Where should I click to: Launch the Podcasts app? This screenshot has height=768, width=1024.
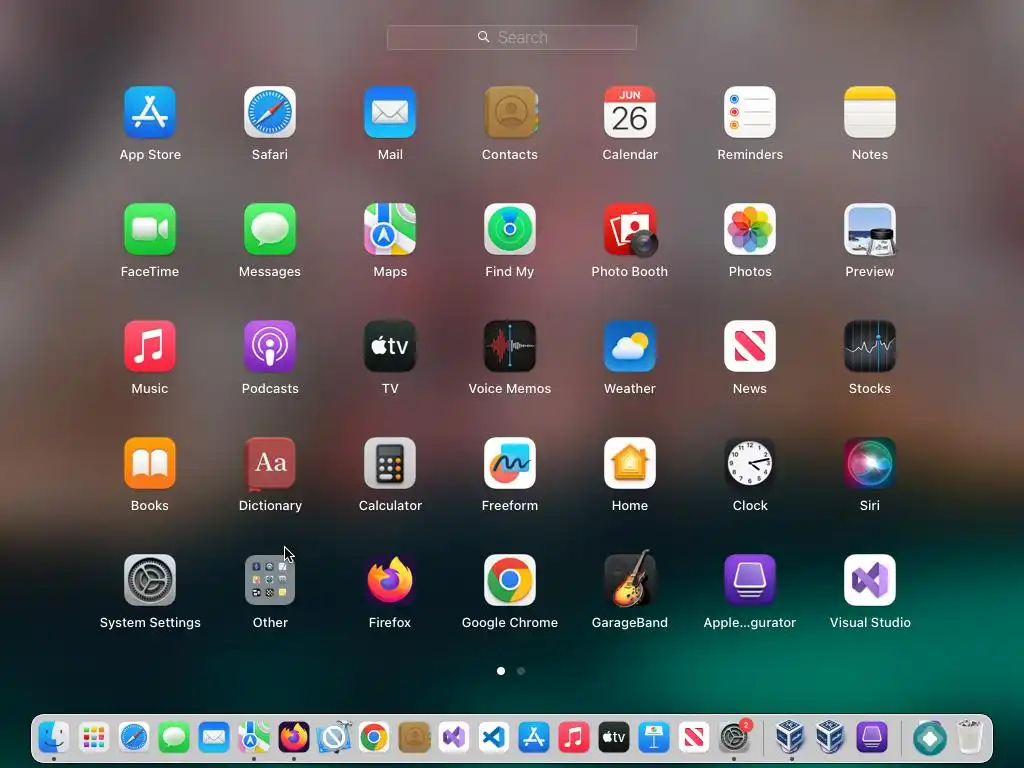(270, 346)
